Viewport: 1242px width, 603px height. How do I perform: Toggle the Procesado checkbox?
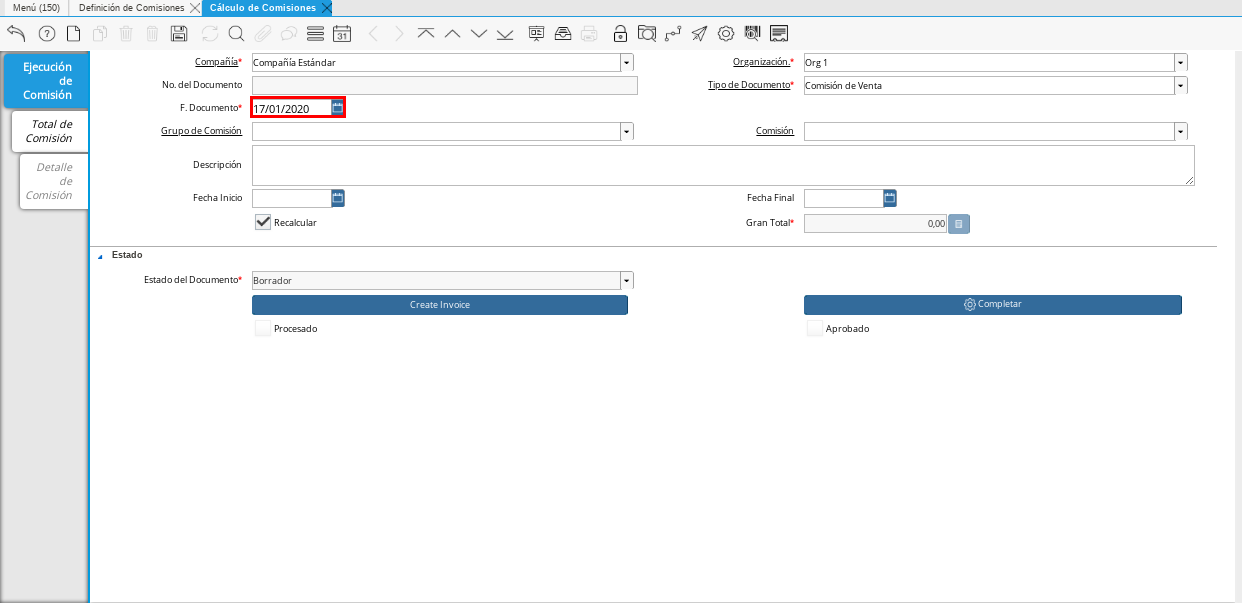click(x=263, y=328)
